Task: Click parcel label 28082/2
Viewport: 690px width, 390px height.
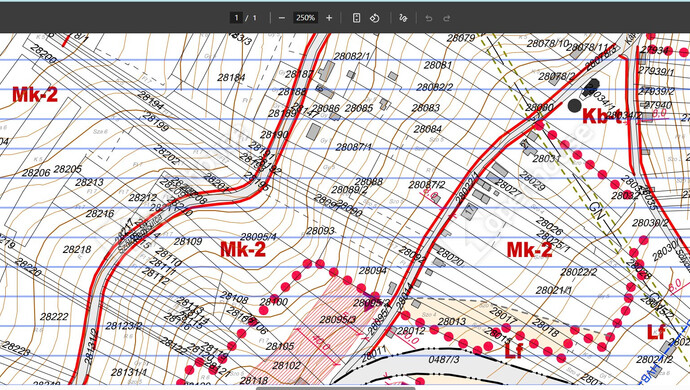Action: click(435, 87)
